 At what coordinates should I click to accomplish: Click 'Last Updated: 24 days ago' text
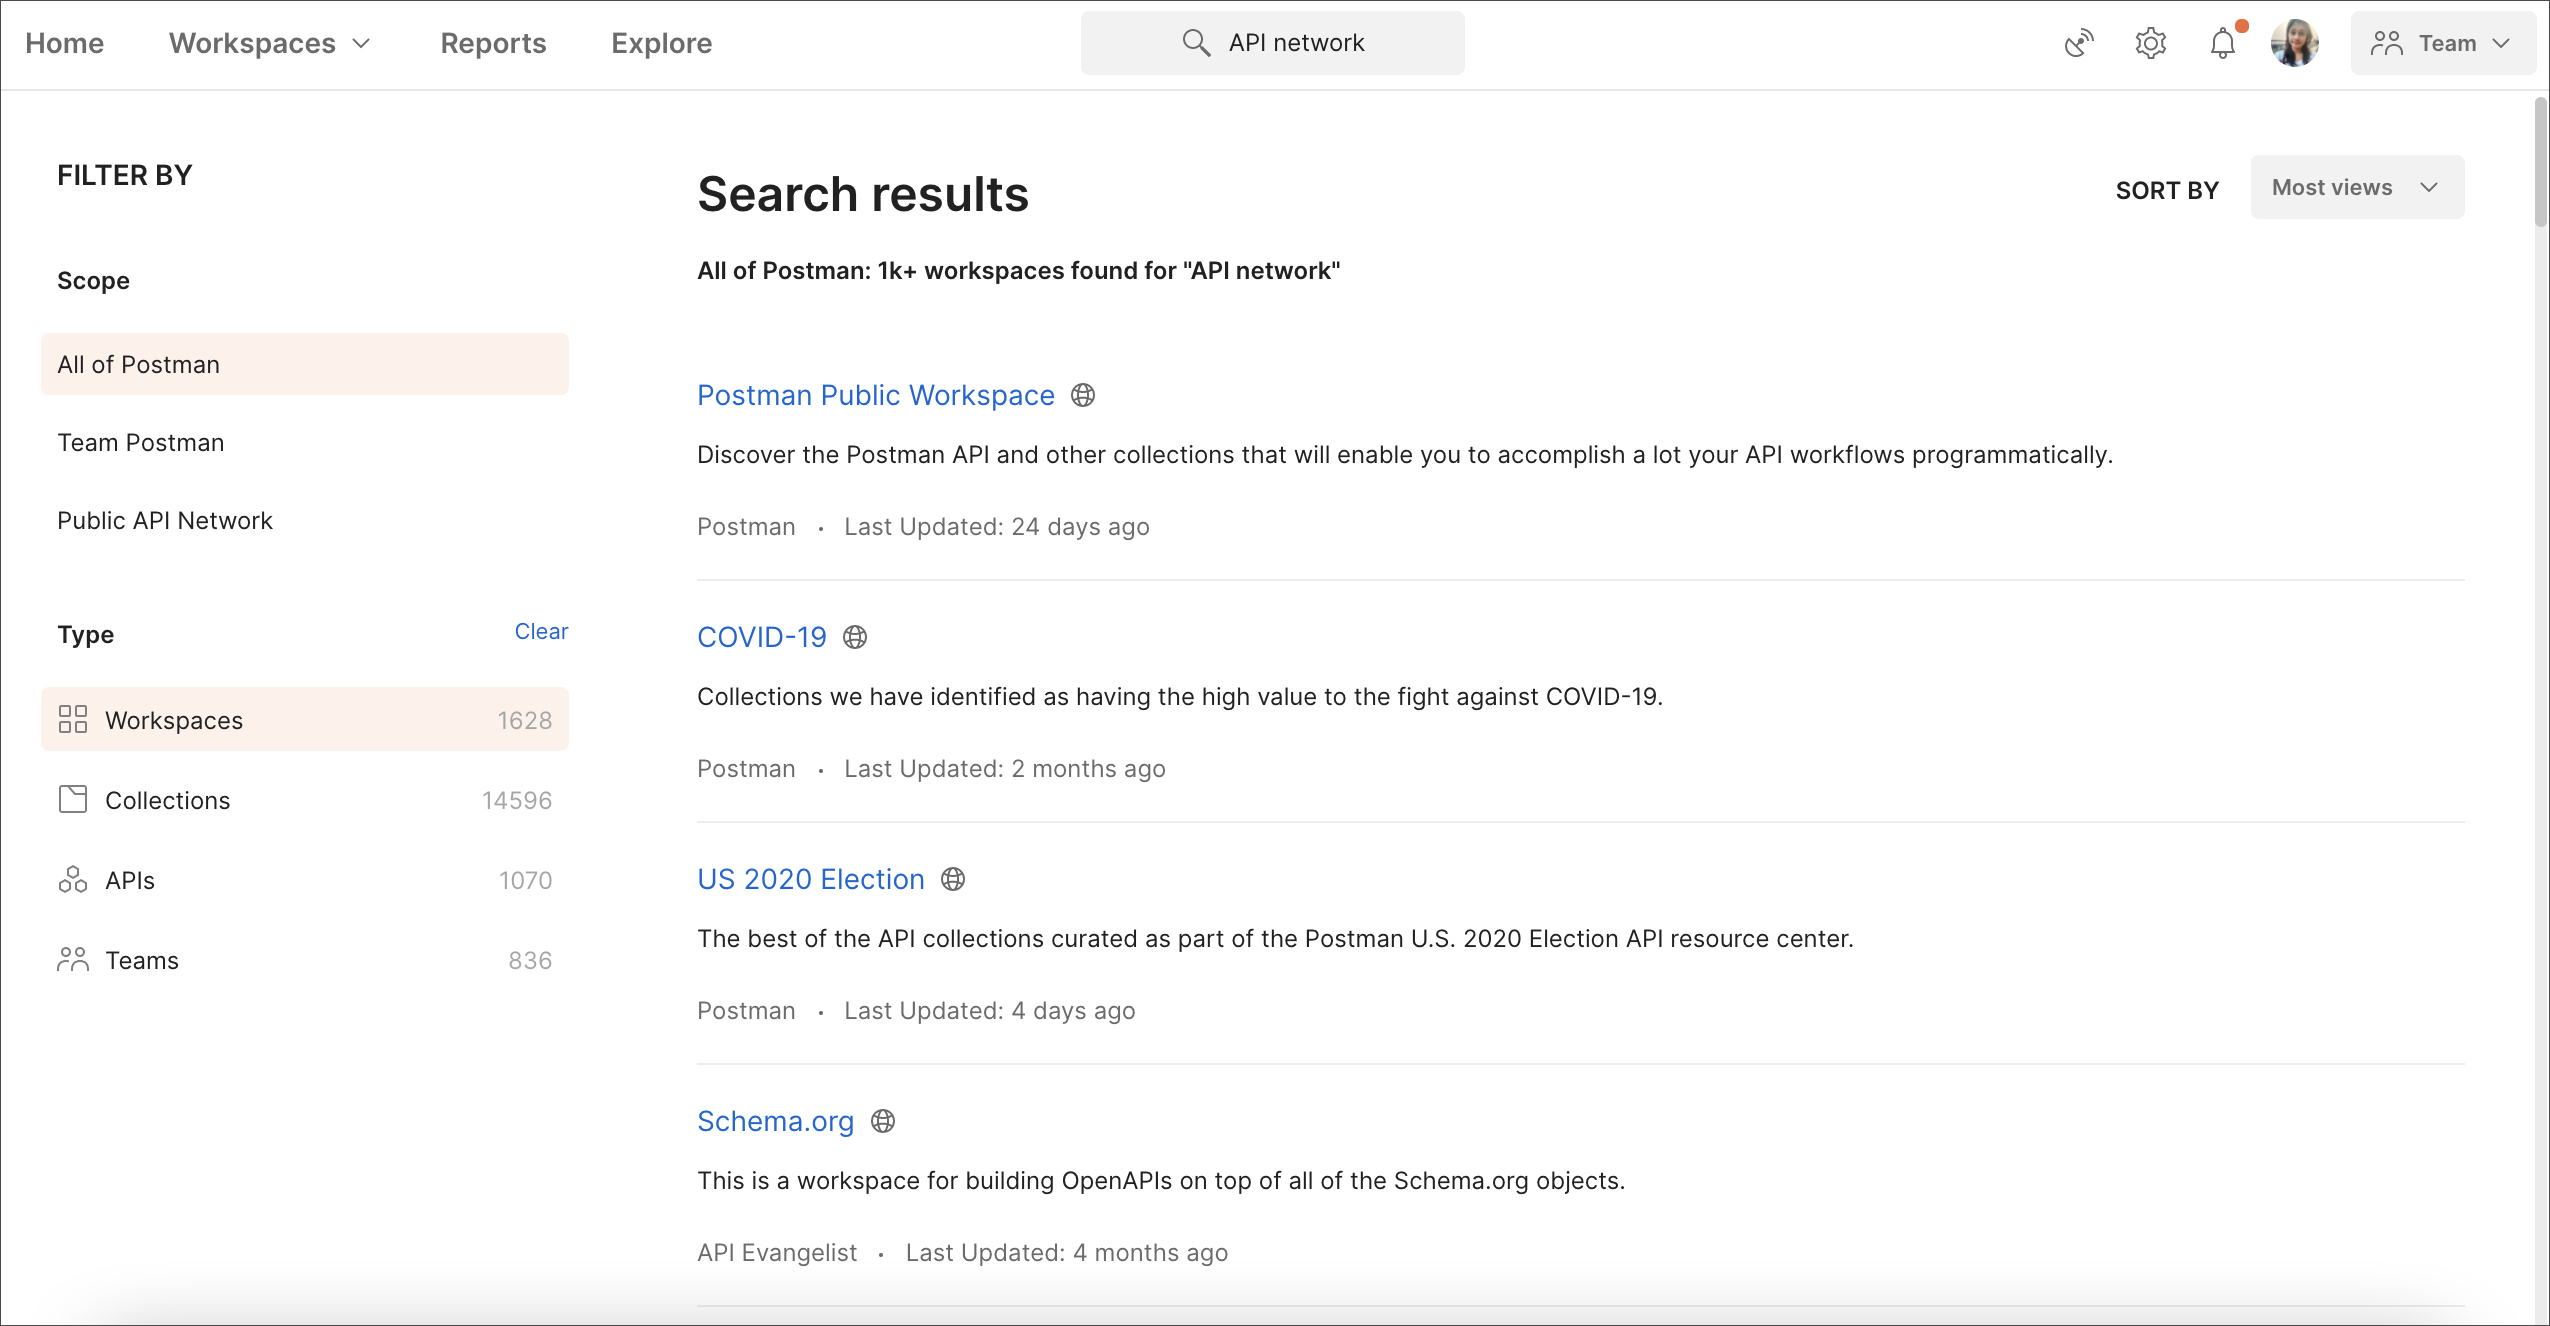pos(997,527)
